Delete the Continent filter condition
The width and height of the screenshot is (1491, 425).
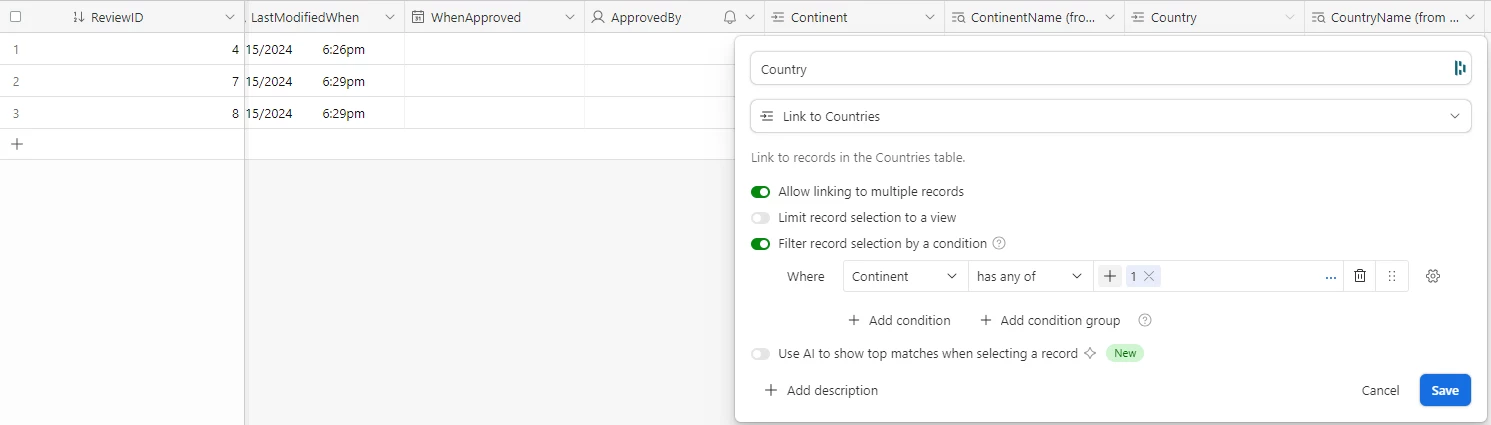click(x=1359, y=276)
